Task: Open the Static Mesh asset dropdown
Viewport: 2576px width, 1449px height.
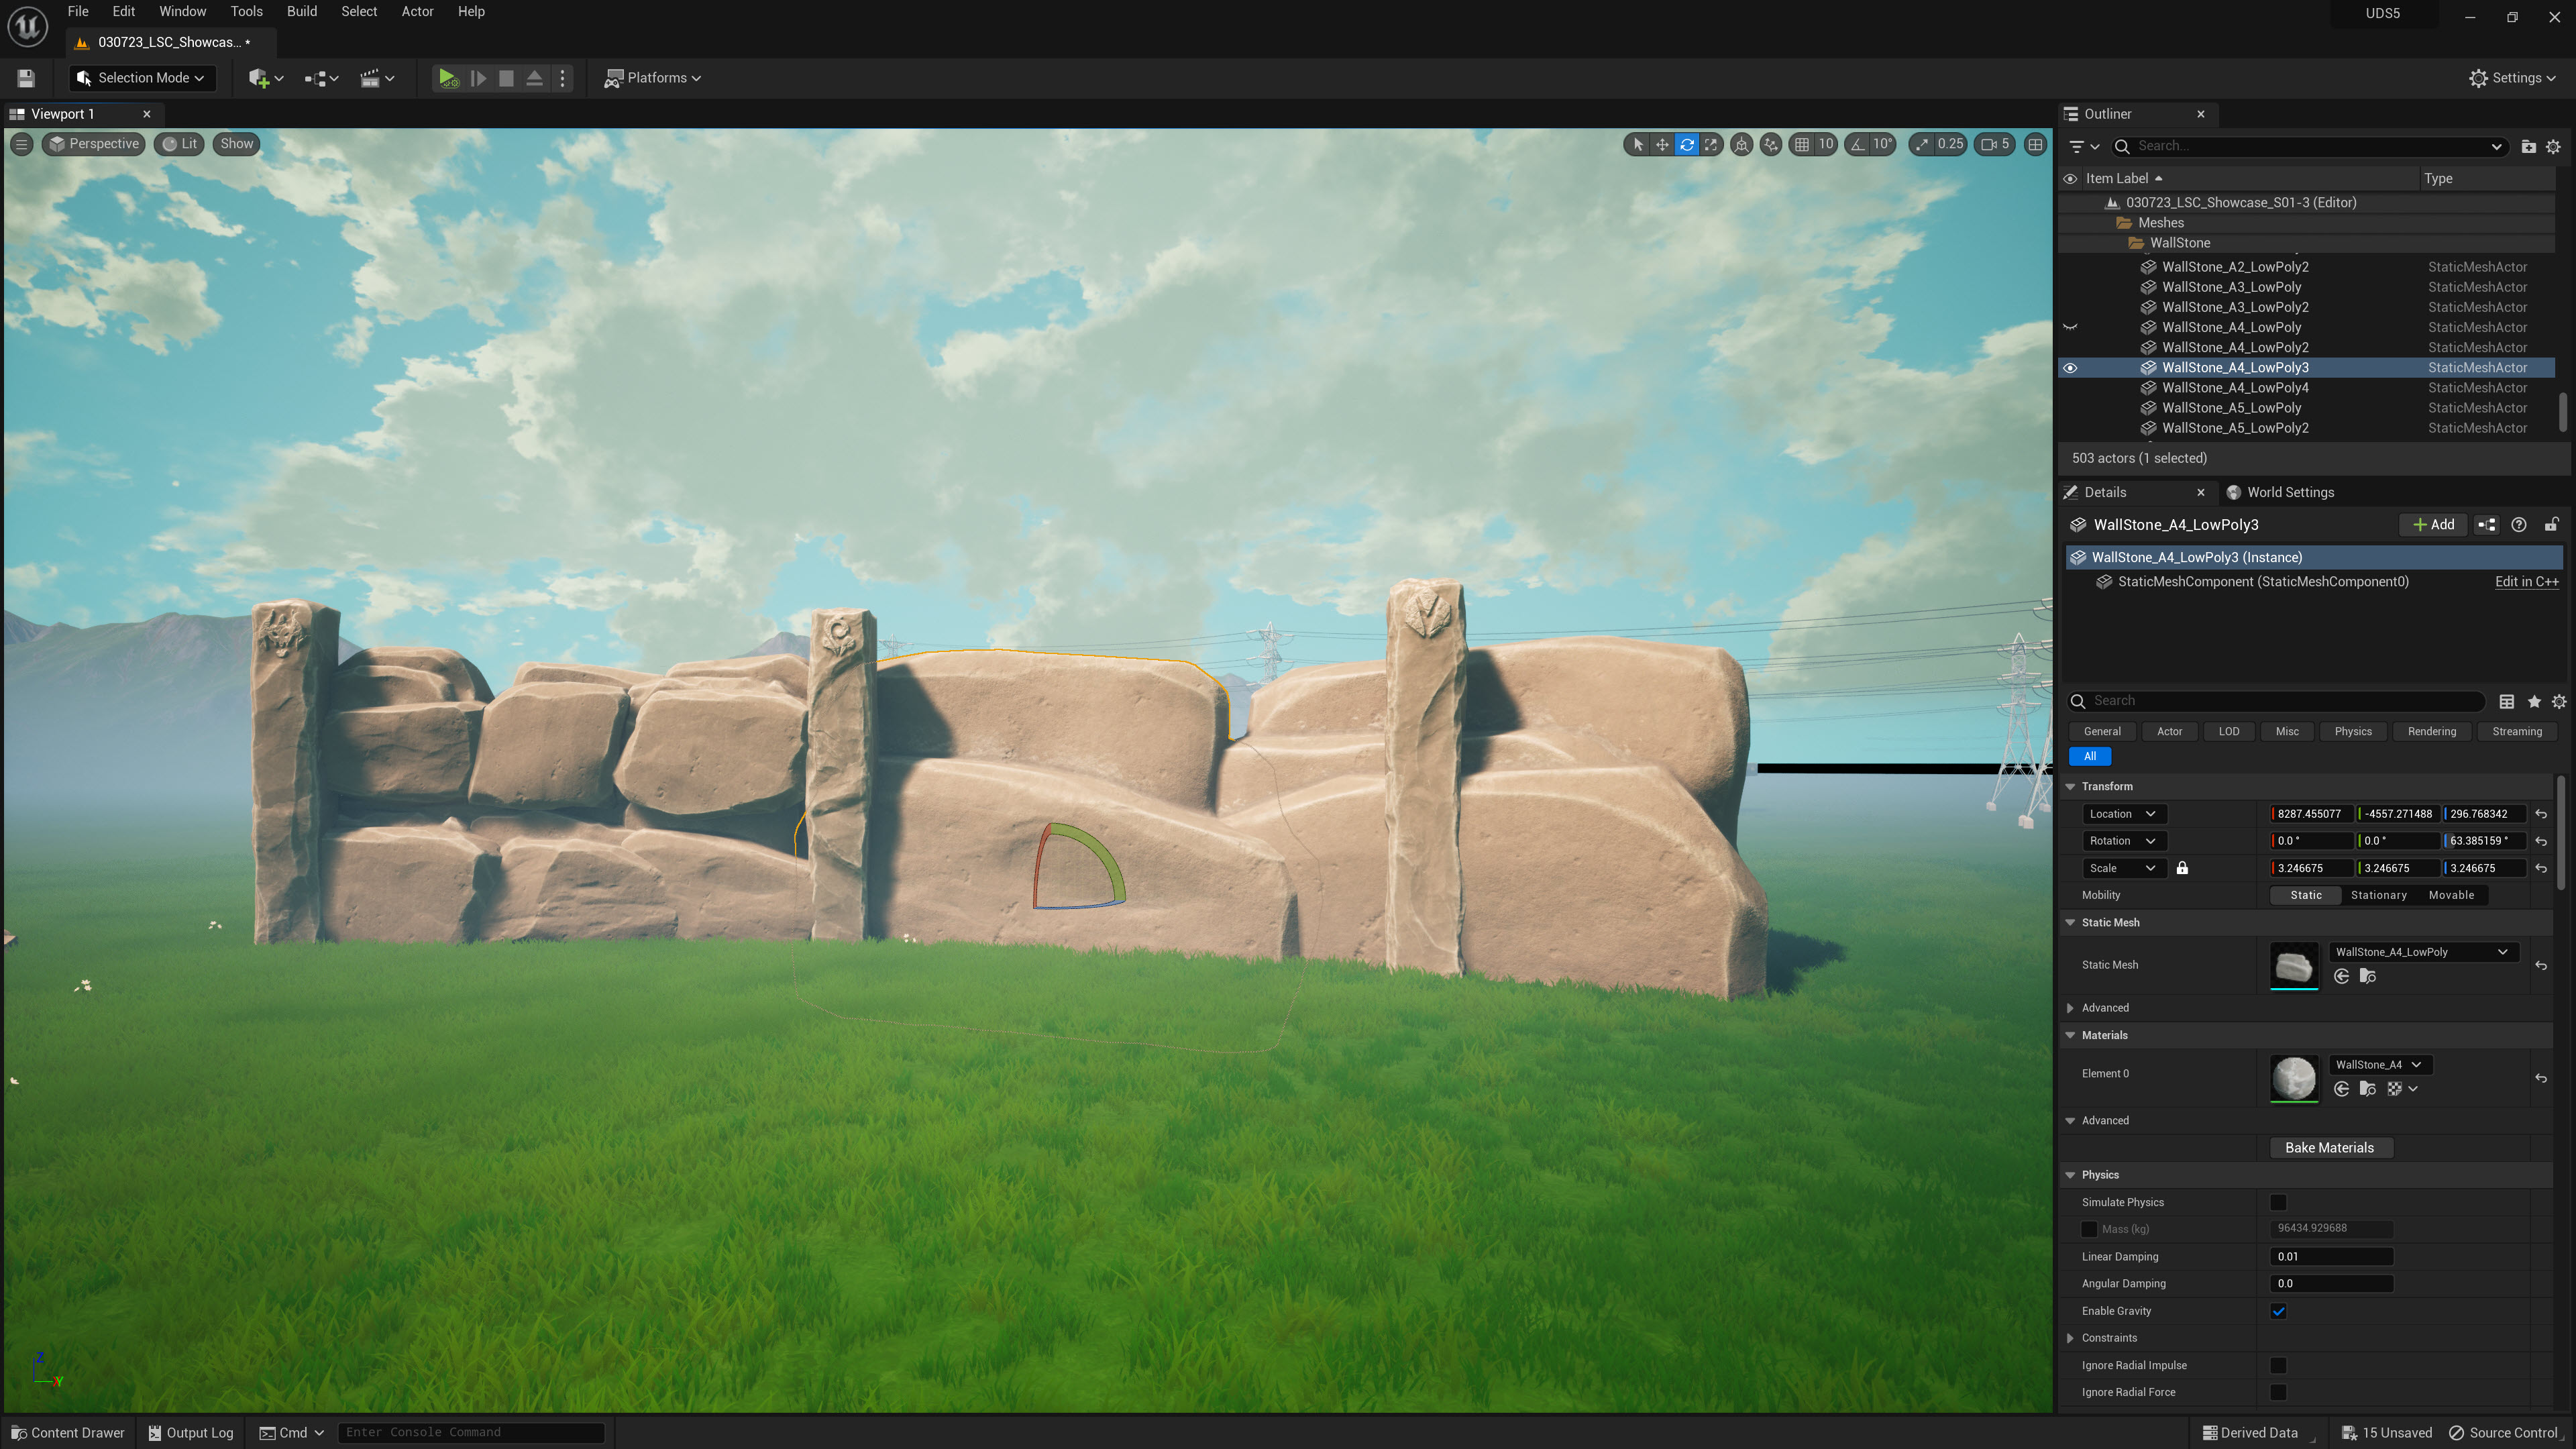Action: point(2421,952)
